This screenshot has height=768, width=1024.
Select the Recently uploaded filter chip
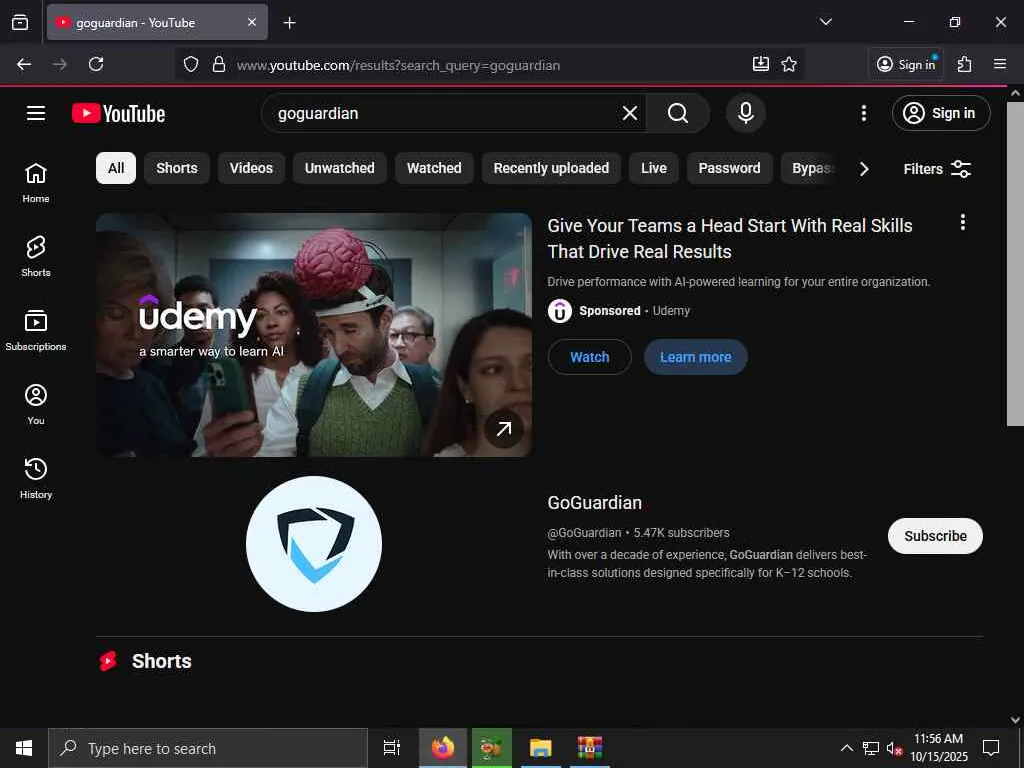click(x=551, y=168)
